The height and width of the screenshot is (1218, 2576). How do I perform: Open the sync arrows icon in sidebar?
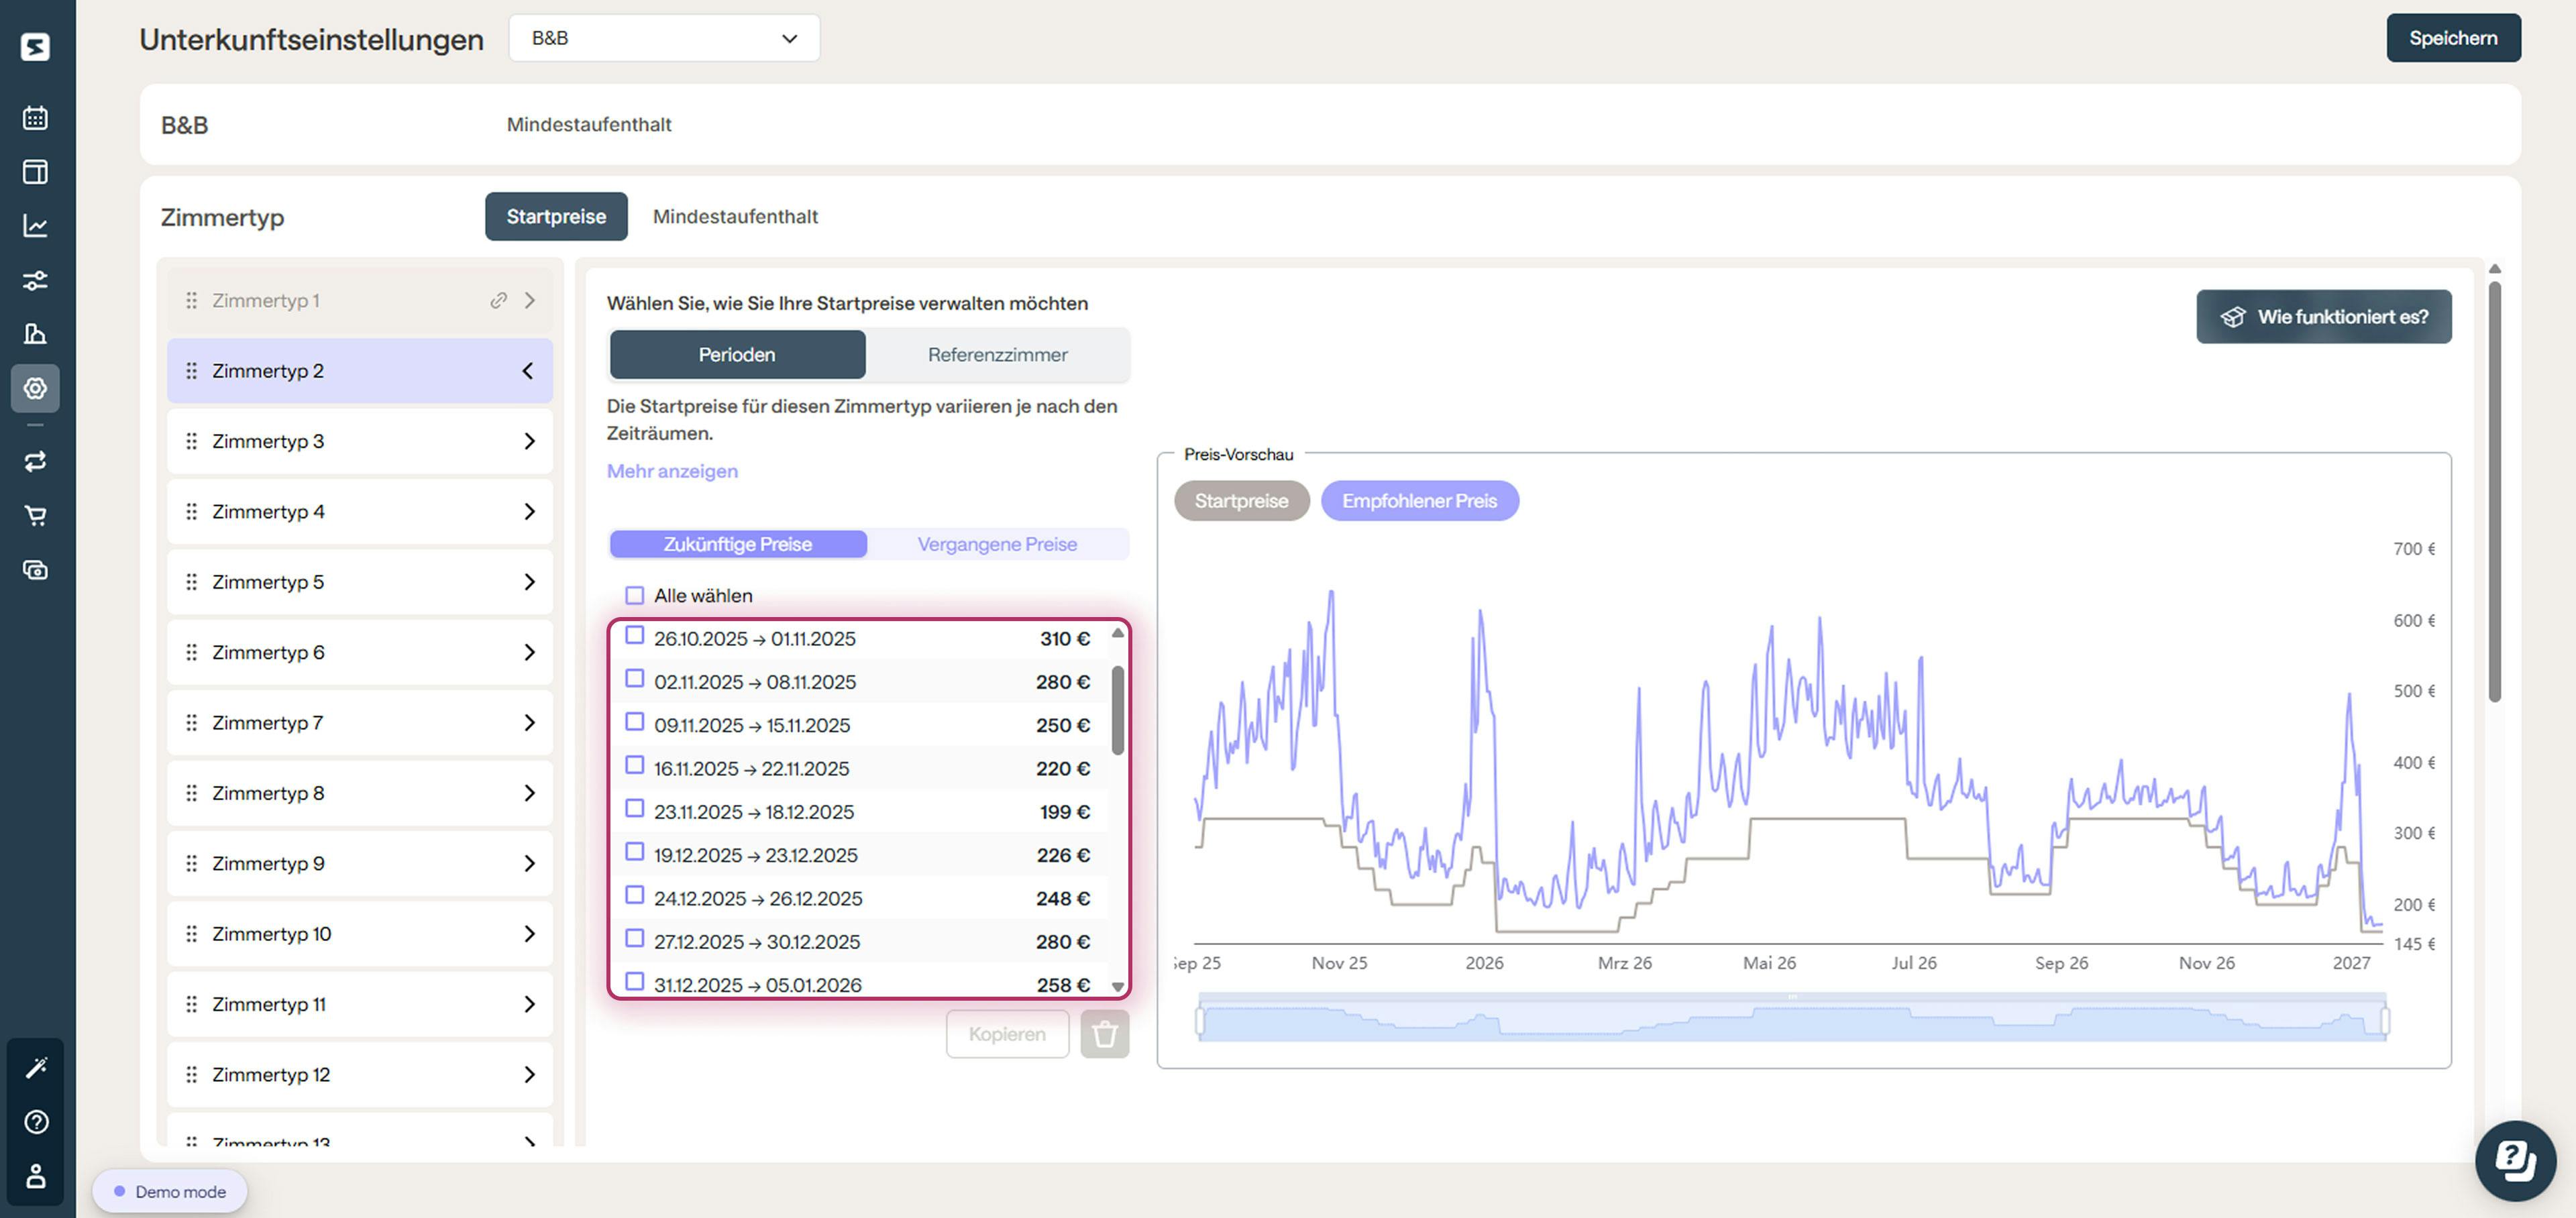35,461
